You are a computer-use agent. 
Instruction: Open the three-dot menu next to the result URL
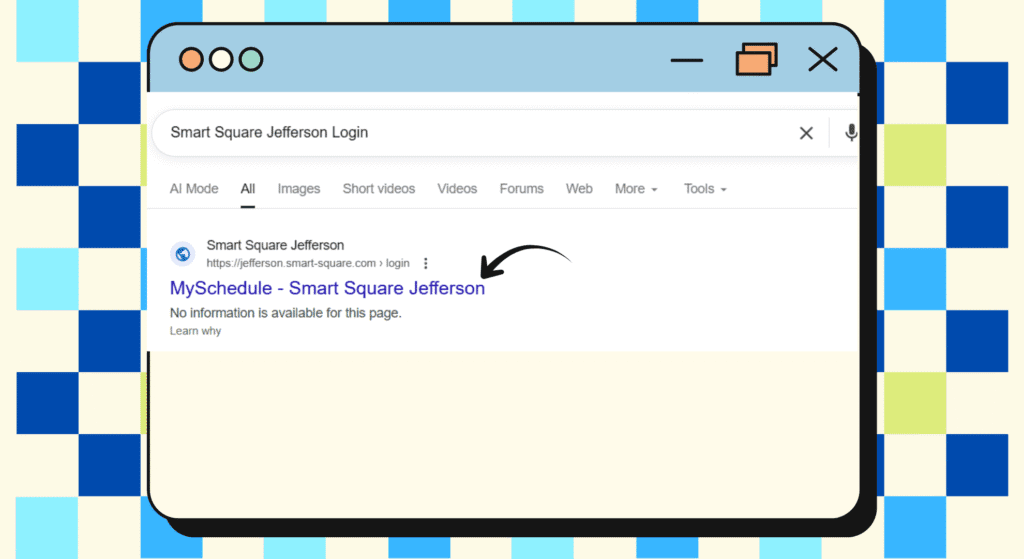coord(426,264)
